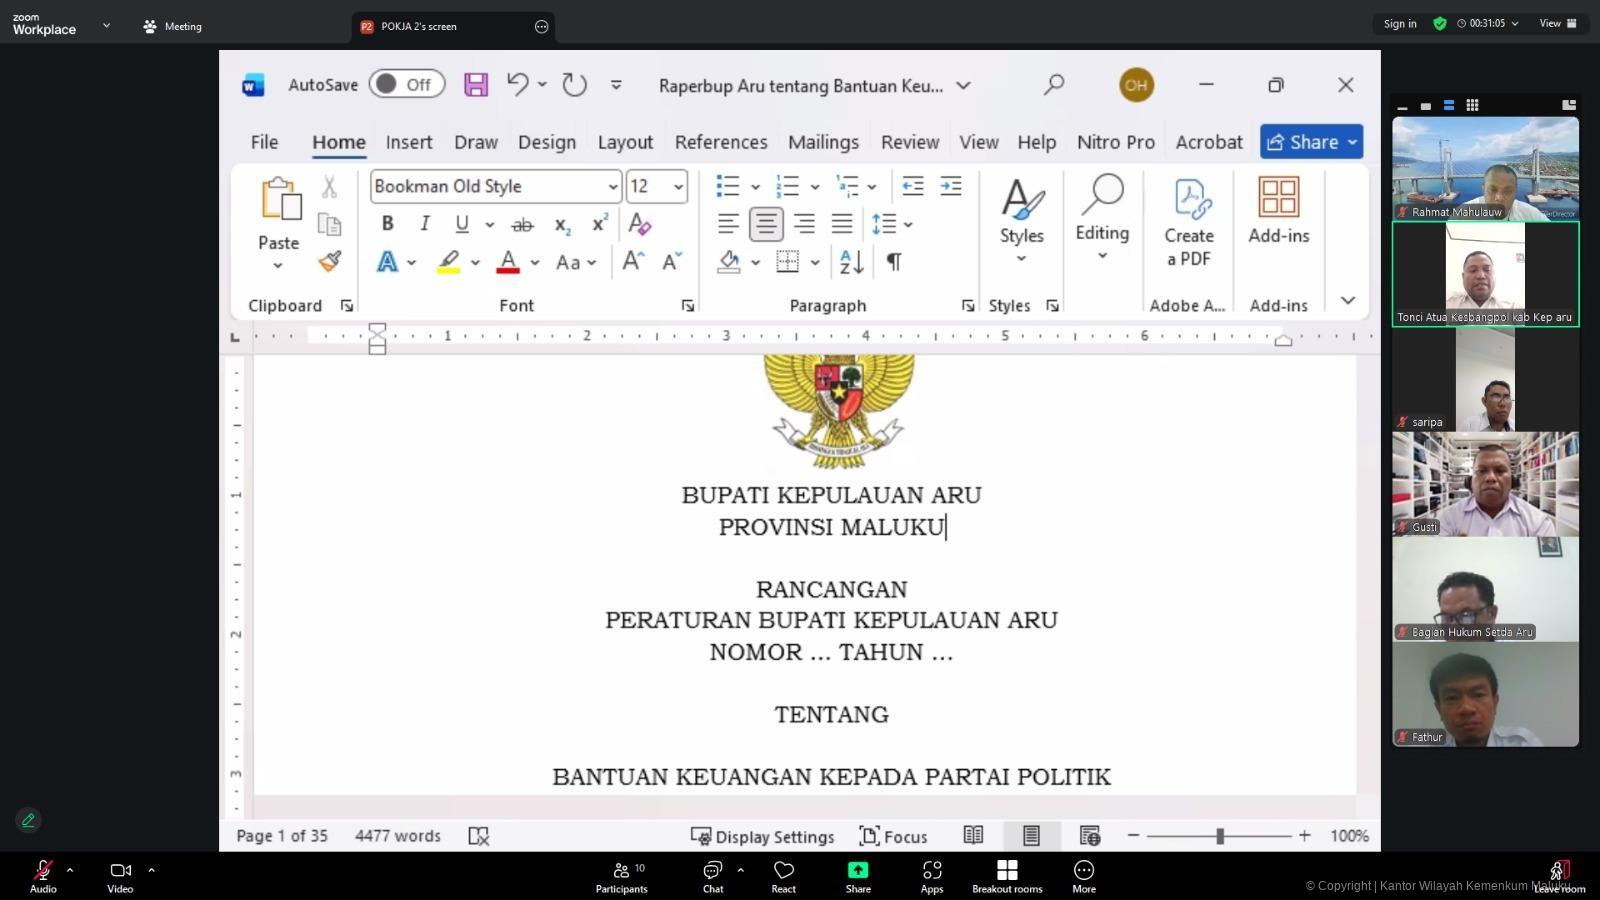Toggle Focus mode in status bar
Screen dimensions: 1600x900
click(893, 836)
